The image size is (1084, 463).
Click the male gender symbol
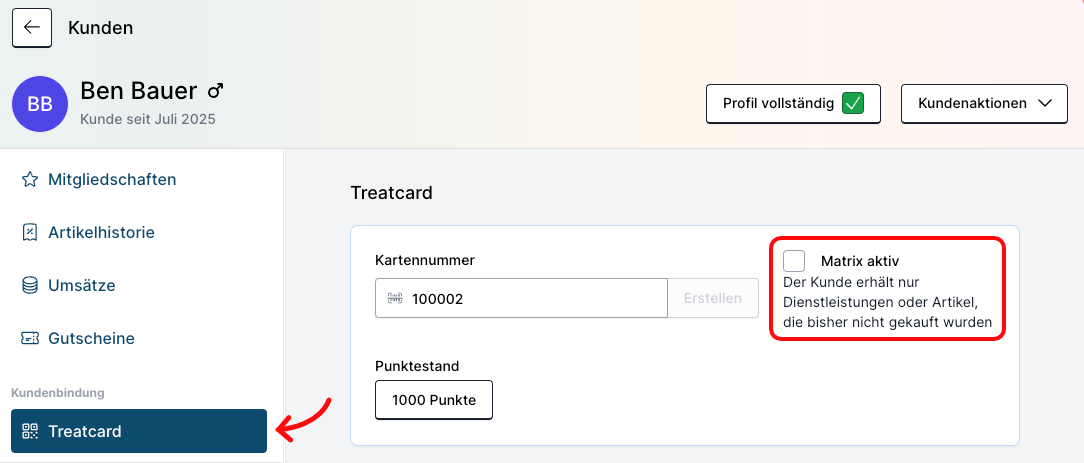(x=215, y=91)
